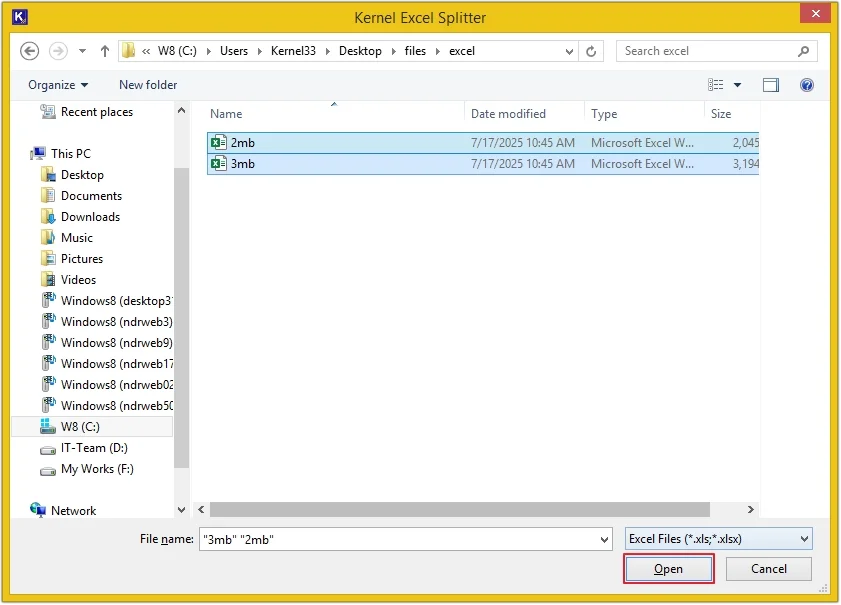Click W8 (C:) in the address breadcrumb
This screenshot has height=605, width=841.
point(177,51)
